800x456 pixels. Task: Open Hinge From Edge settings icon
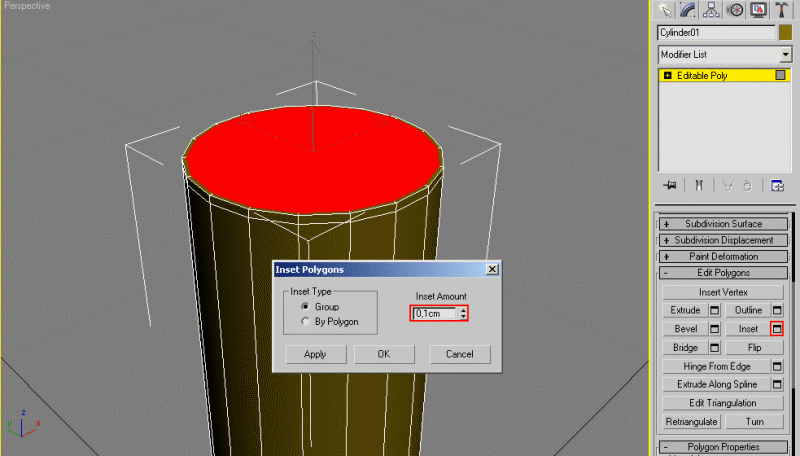point(777,366)
